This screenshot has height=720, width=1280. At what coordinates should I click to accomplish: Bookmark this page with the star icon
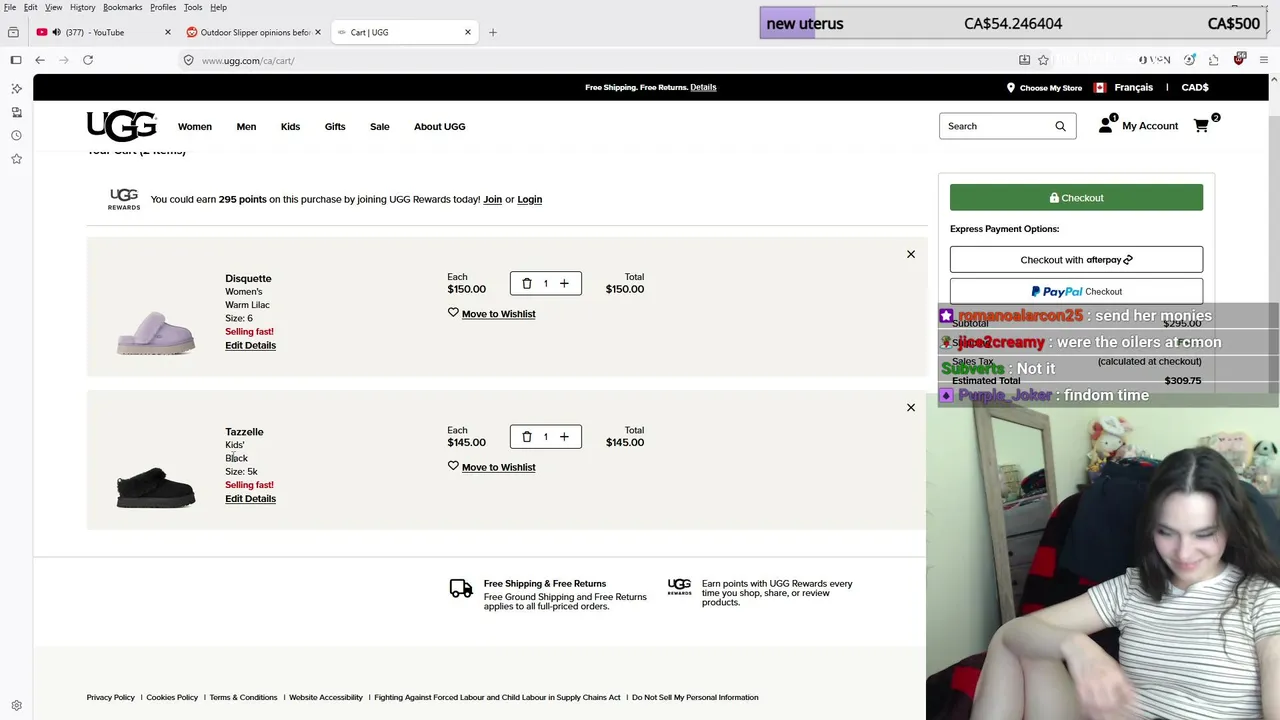(x=1043, y=60)
